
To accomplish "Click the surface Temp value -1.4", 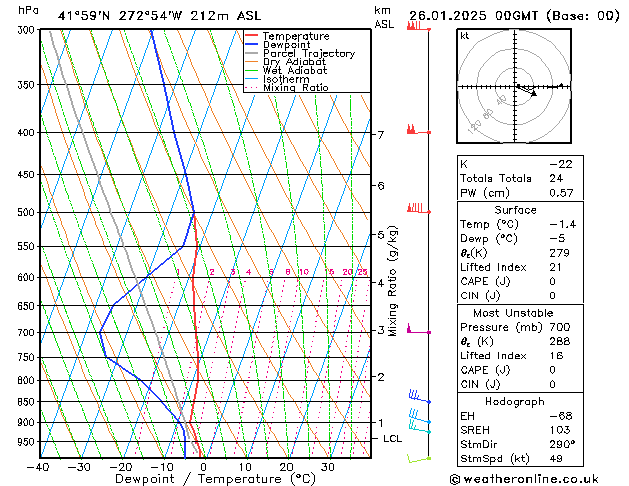I will [562, 224].
